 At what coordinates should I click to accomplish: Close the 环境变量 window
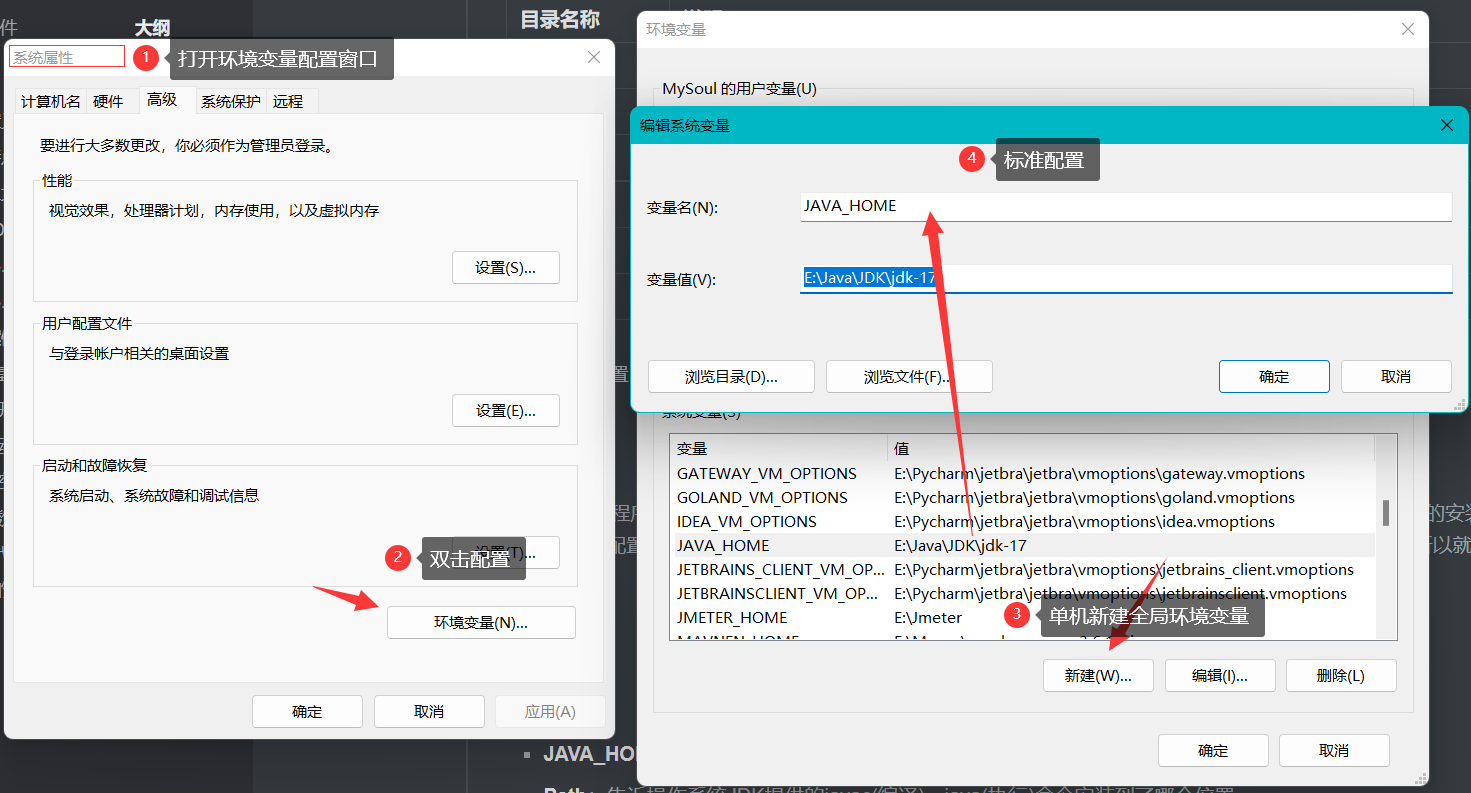(1408, 29)
